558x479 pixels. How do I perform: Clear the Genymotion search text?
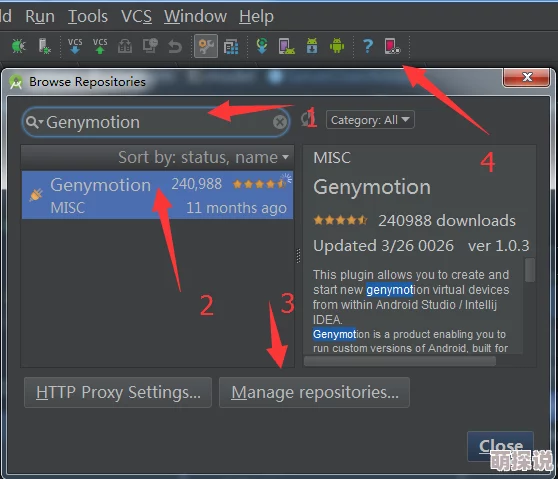point(280,122)
